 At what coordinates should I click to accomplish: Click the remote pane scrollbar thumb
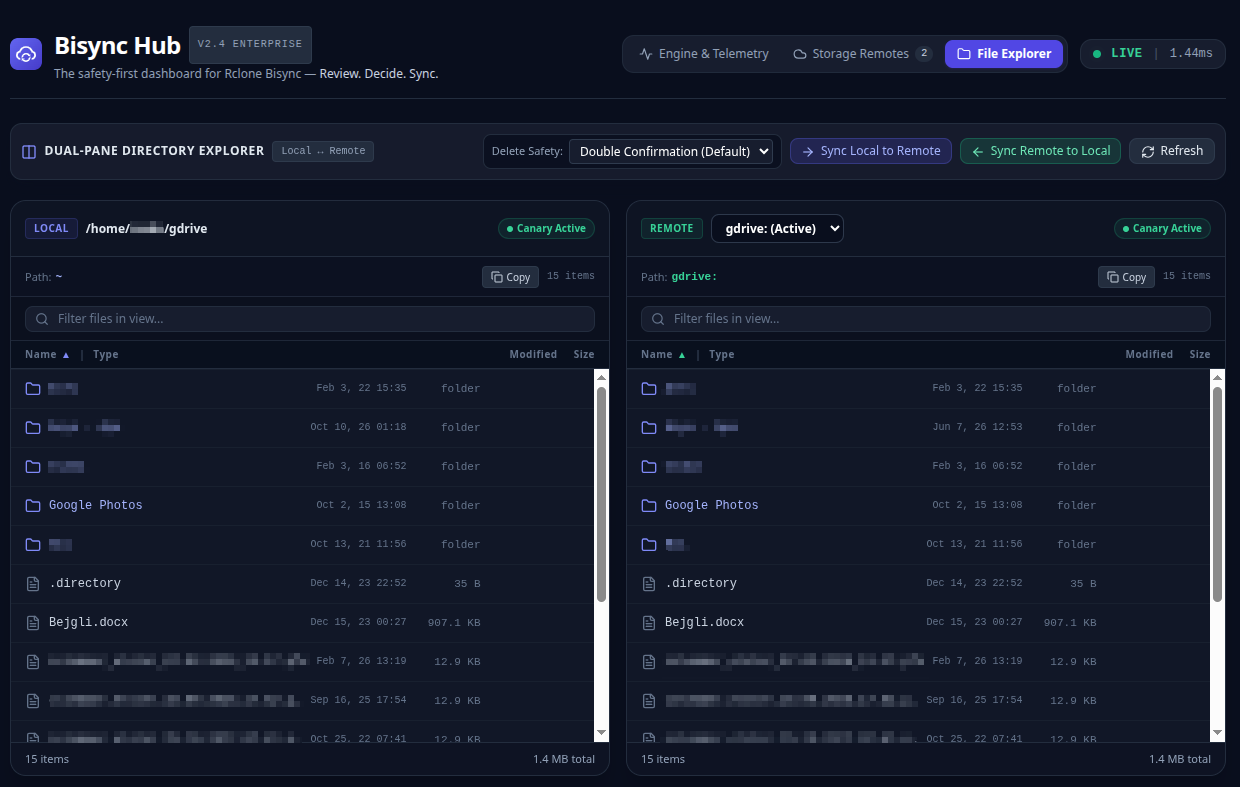(x=1218, y=494)
